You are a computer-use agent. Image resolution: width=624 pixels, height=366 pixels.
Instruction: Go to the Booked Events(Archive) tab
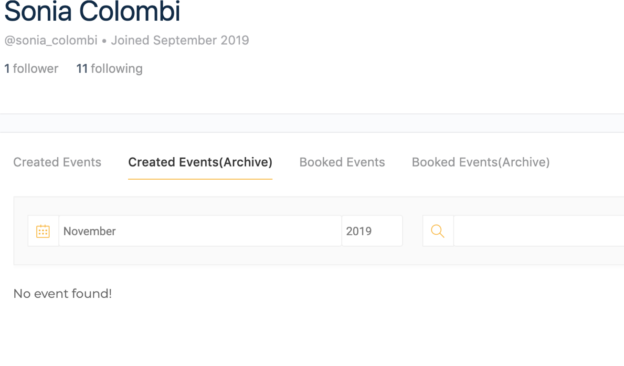[481, 162]
